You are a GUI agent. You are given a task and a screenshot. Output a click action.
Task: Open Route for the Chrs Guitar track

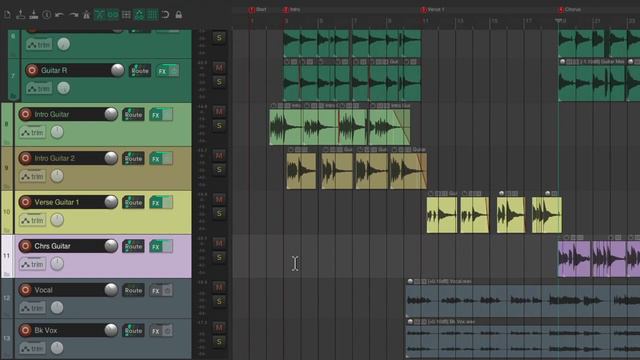tap(133, 246)
